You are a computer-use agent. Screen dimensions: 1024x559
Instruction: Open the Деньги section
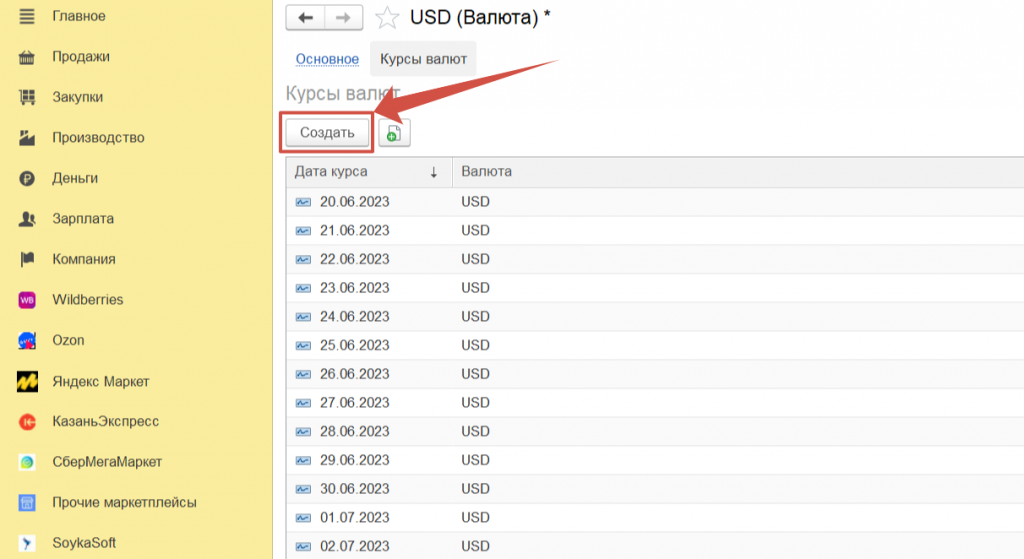(75, 178)
